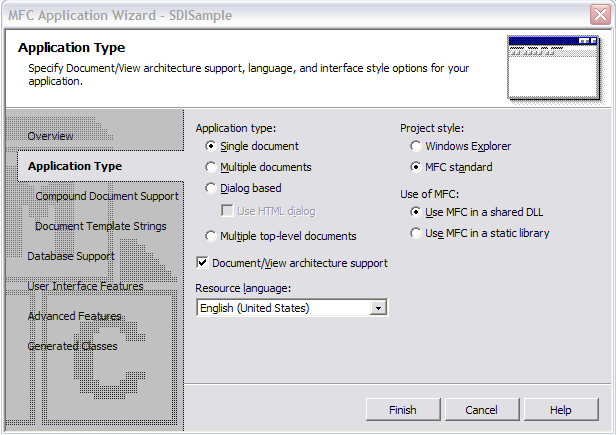Viewport: 616px width, 435px height.
Task: Open the Advanced Features page
Action: coord(74,316)
